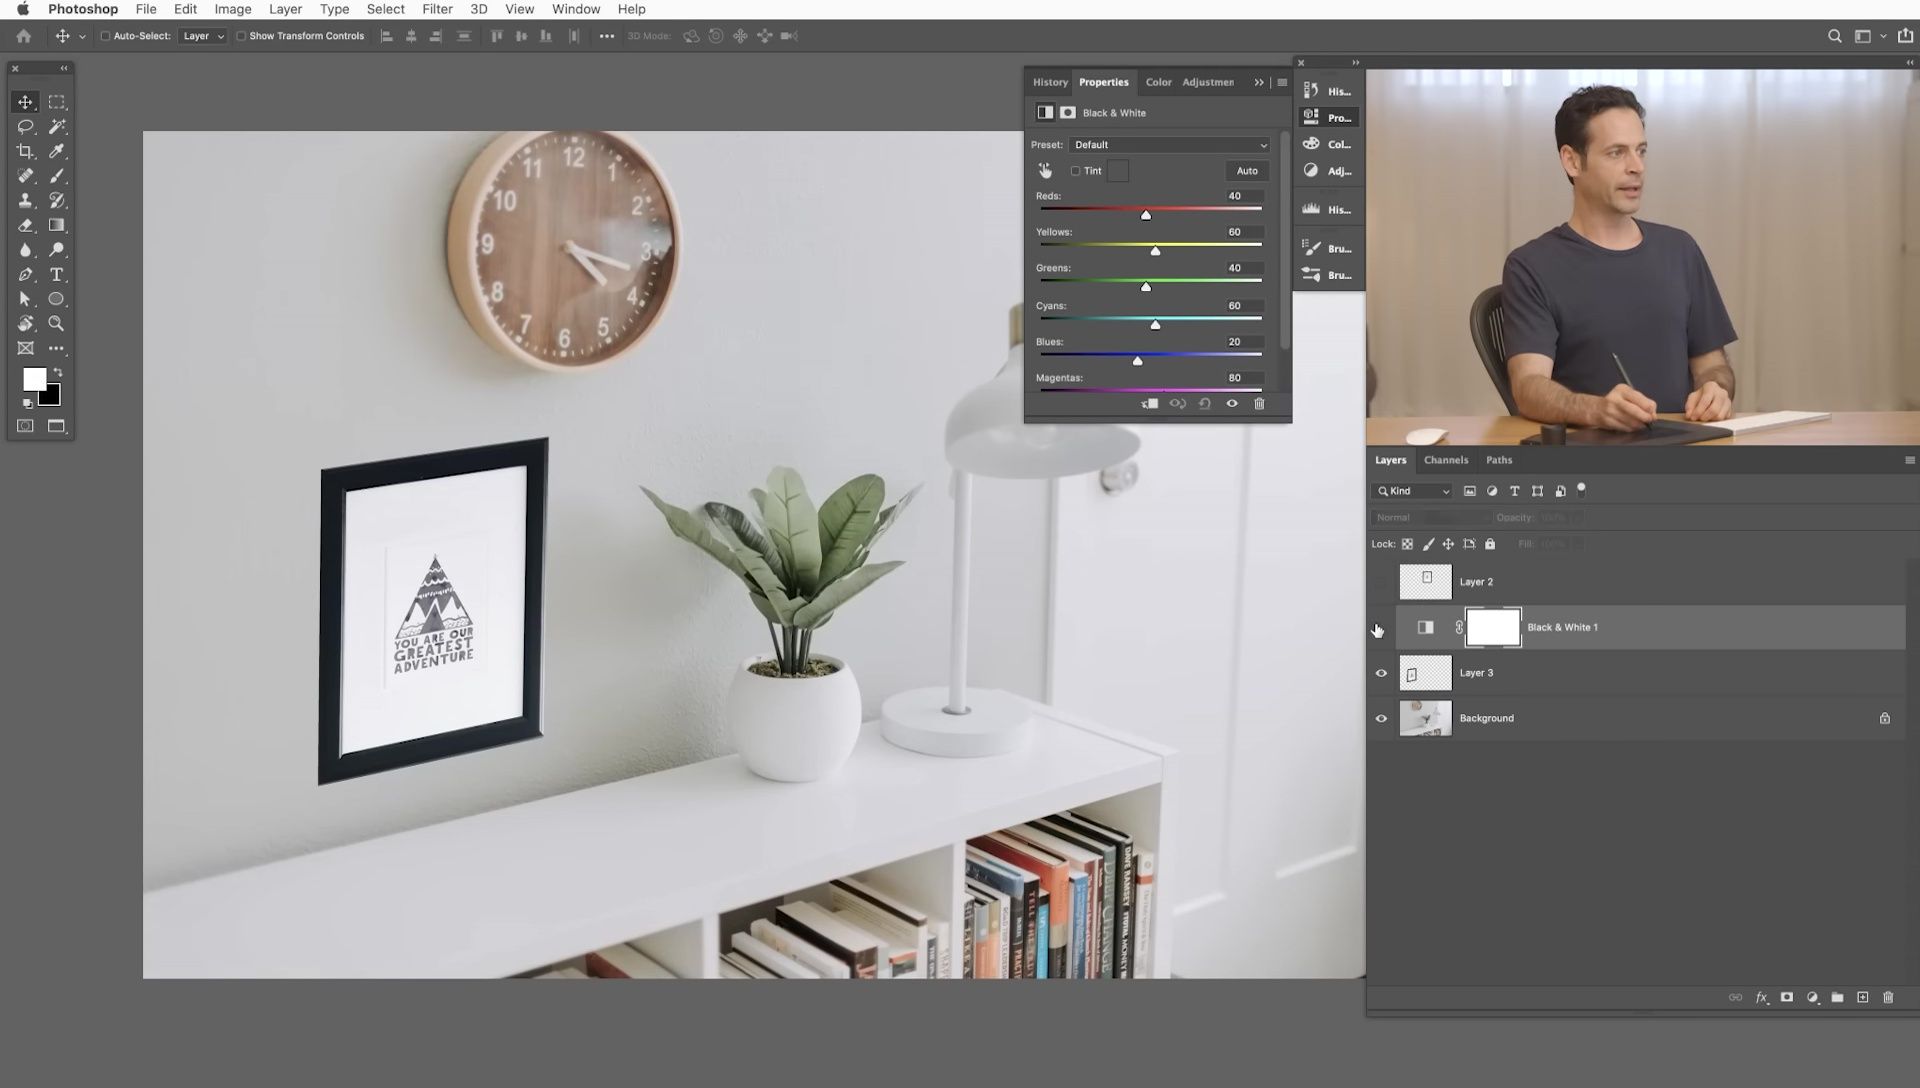Viewport: 1920px width, 1088px height.
Task: Clip adjustment to layer below icon
Action: pos(1150,404)
